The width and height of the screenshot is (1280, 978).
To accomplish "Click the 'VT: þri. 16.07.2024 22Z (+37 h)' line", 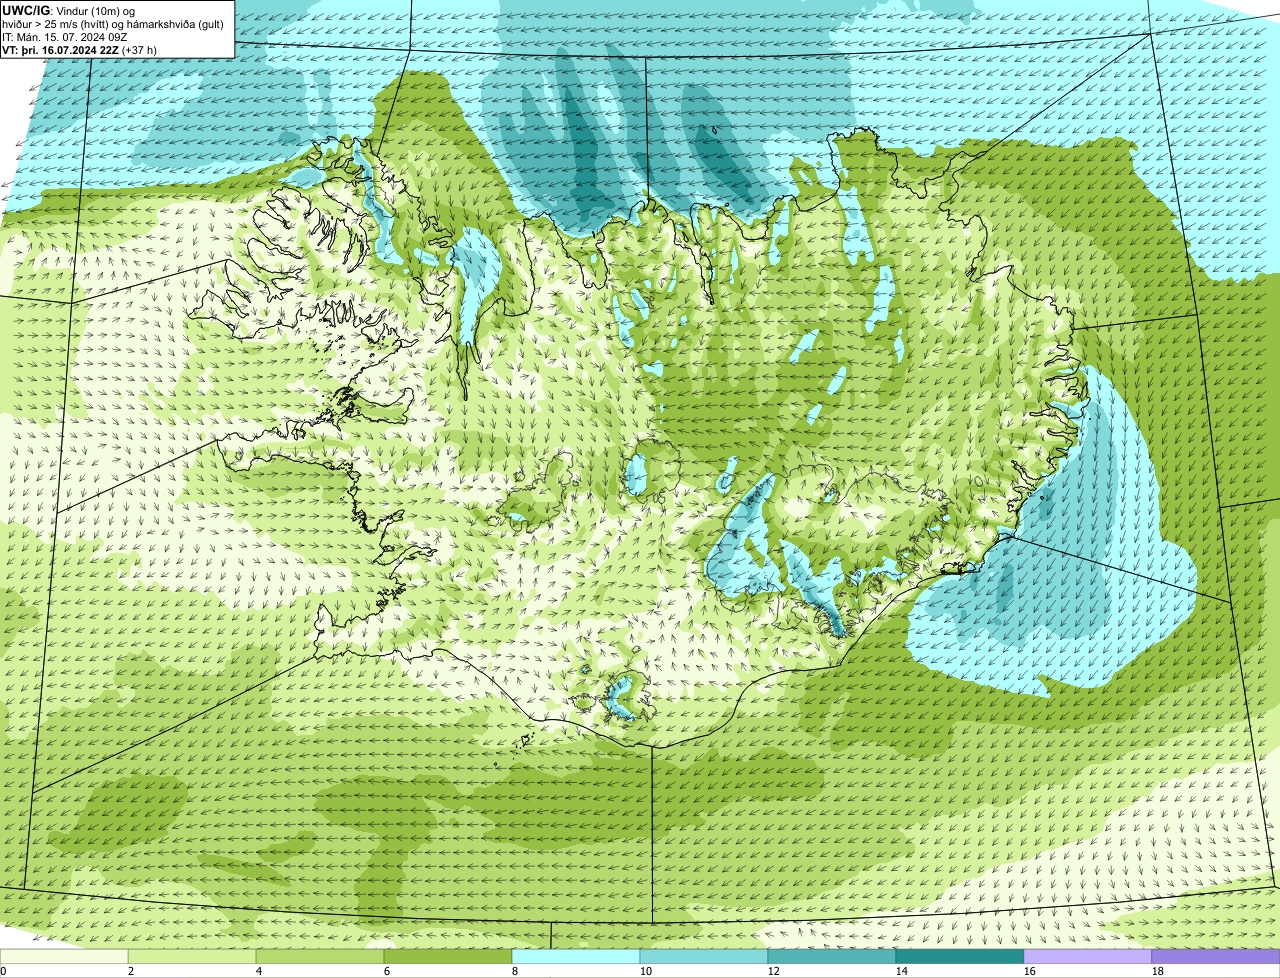I will tap(80, 49).
